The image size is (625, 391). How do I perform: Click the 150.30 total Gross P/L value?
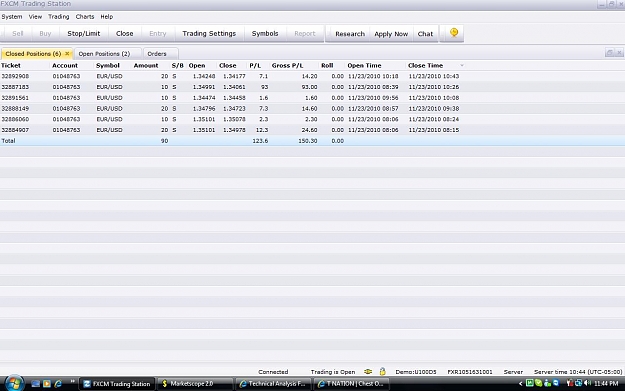308,141
